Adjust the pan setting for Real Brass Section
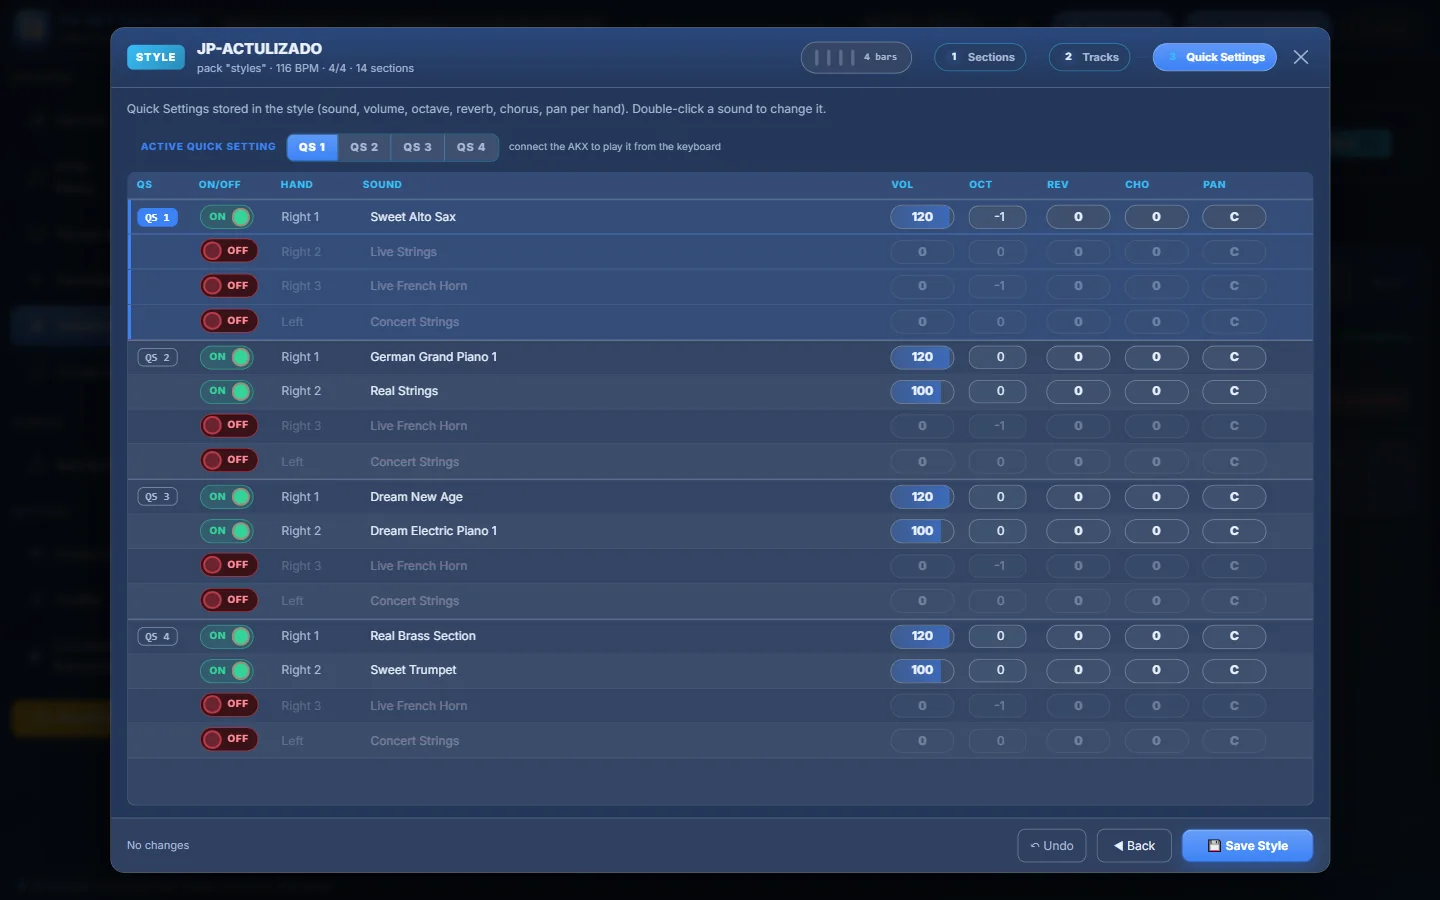The width and height of the screenshot is (1440, 900). (1234, 636)
